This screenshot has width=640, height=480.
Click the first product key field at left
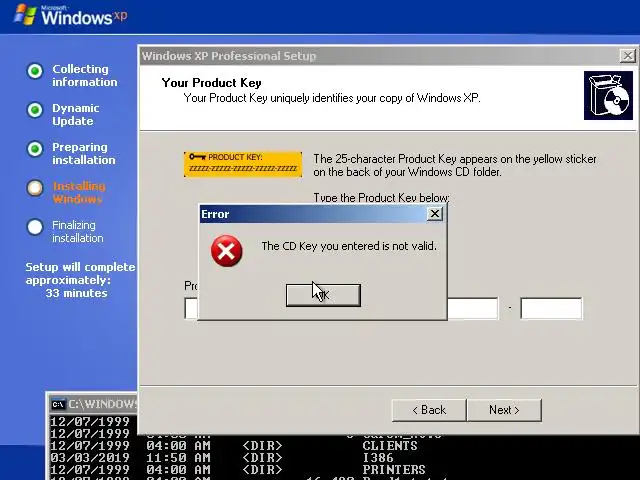point(191,308)
